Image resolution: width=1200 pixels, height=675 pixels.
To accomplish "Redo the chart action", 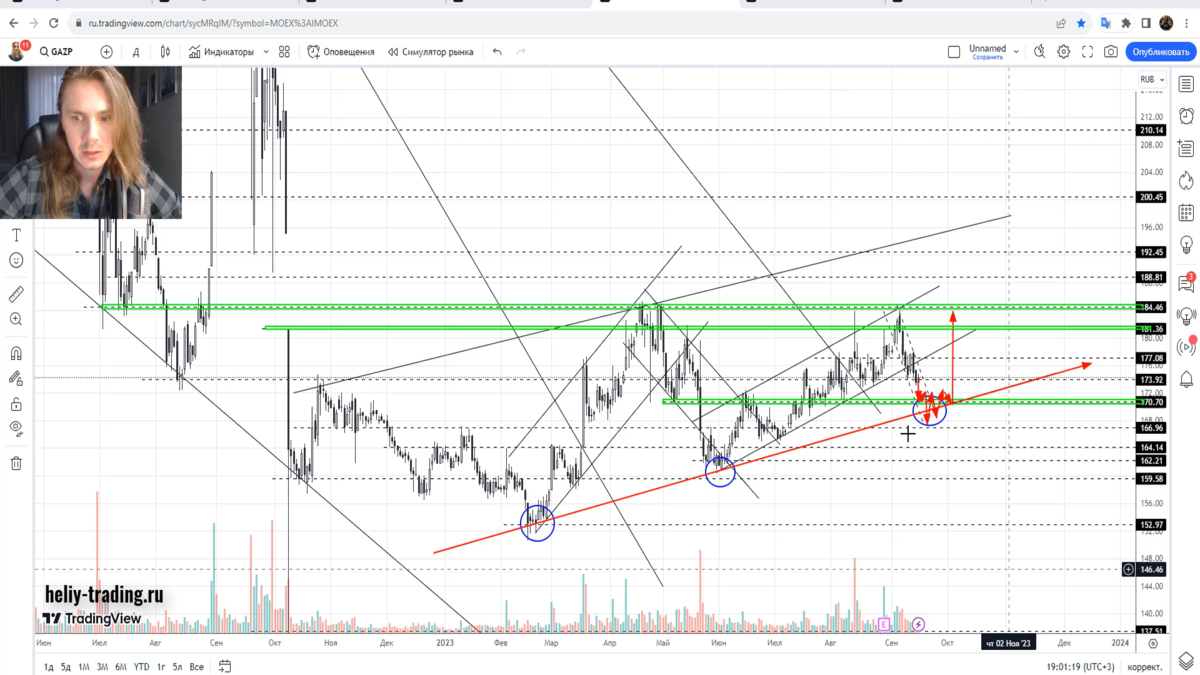I will tap(521, 52).
